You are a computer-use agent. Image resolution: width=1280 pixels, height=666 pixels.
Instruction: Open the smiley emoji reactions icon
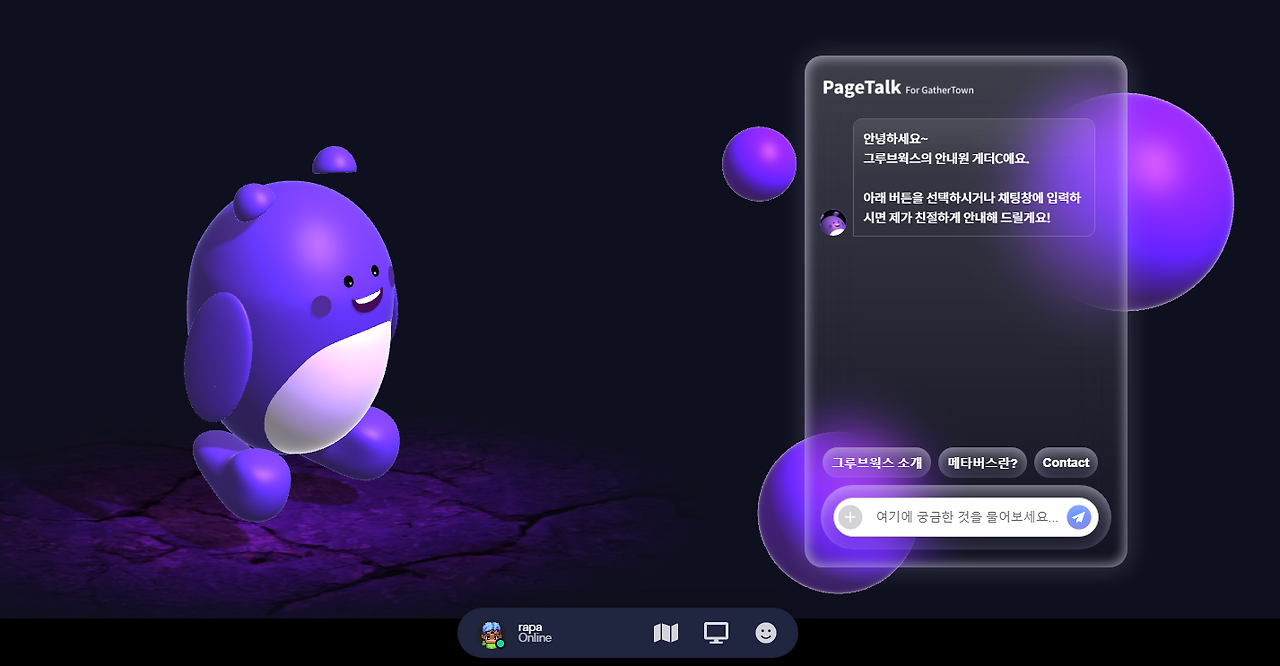coord(766,633)
